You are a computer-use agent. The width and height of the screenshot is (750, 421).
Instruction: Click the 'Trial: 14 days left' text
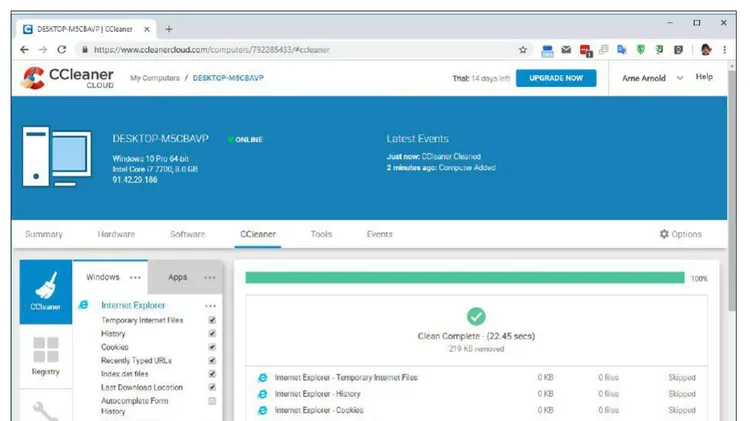[x=481, y=78]
